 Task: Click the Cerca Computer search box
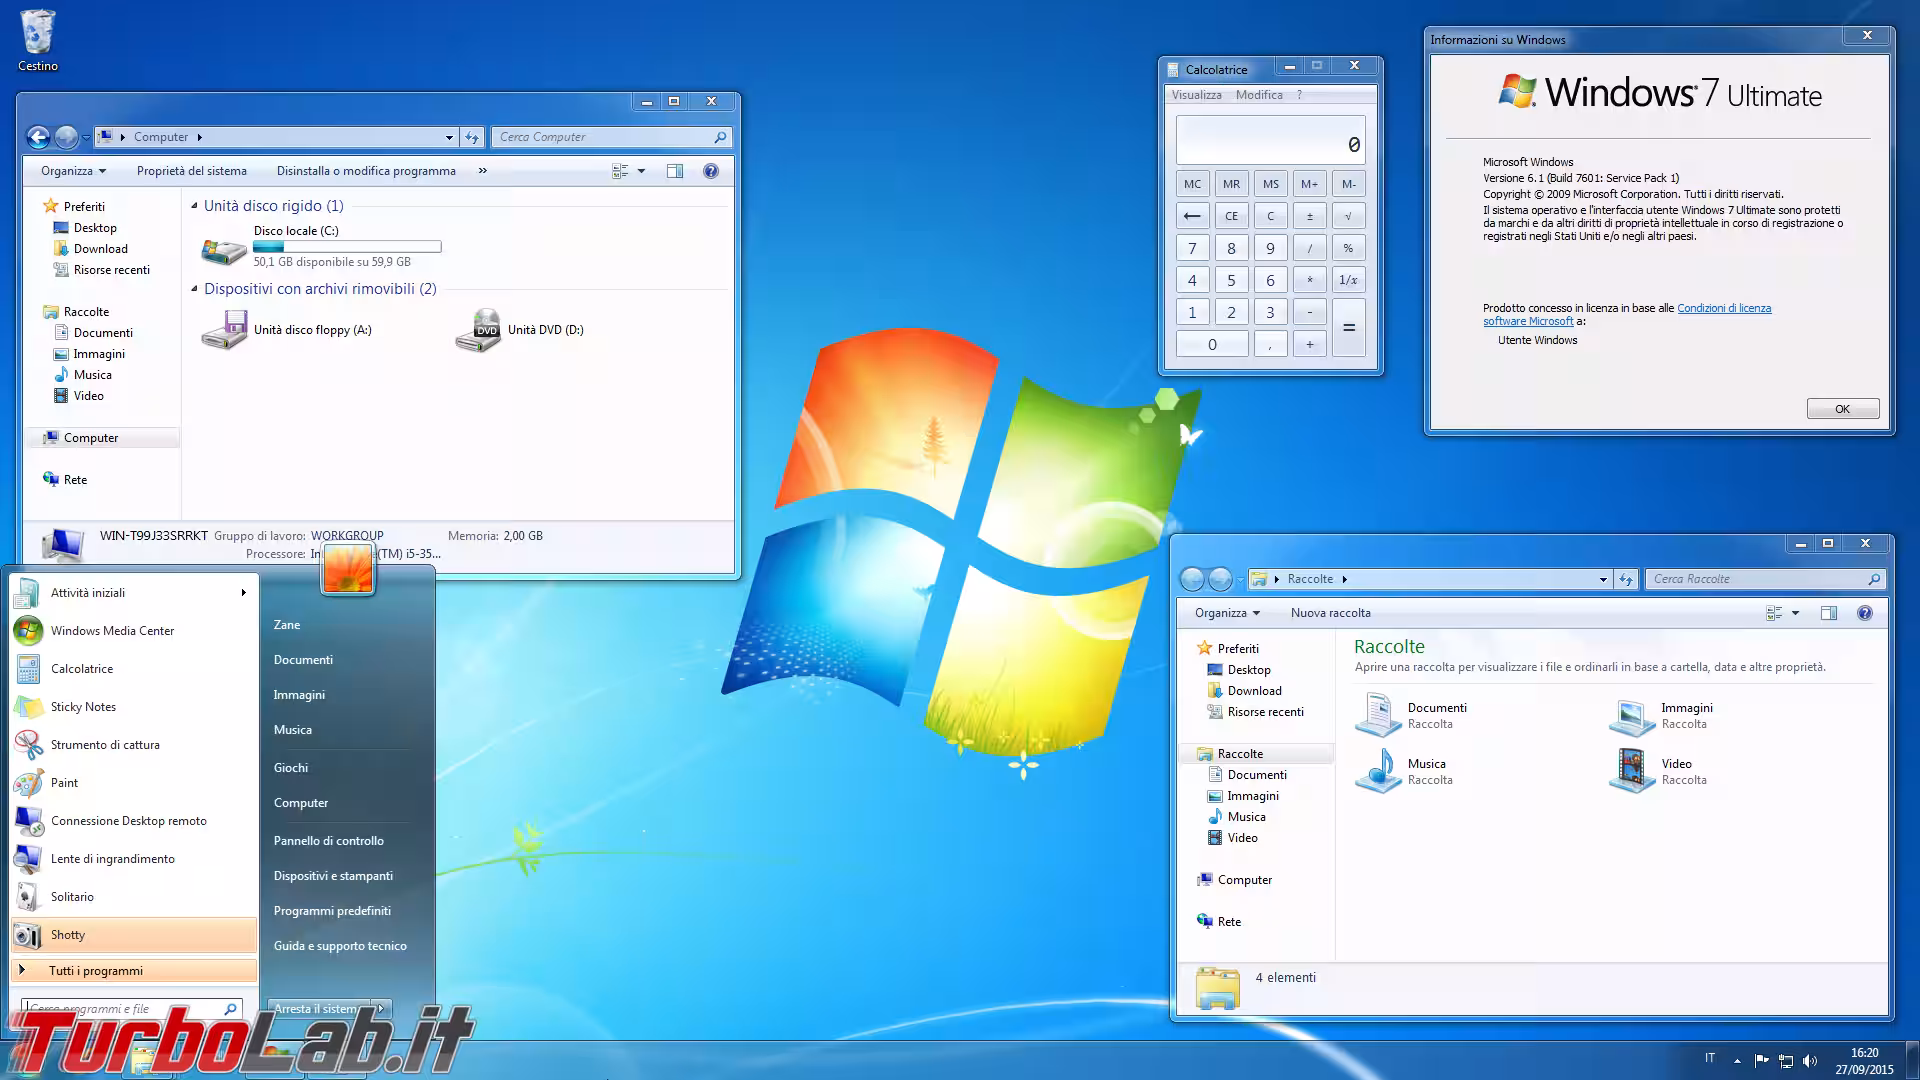[x=600, y=137]
